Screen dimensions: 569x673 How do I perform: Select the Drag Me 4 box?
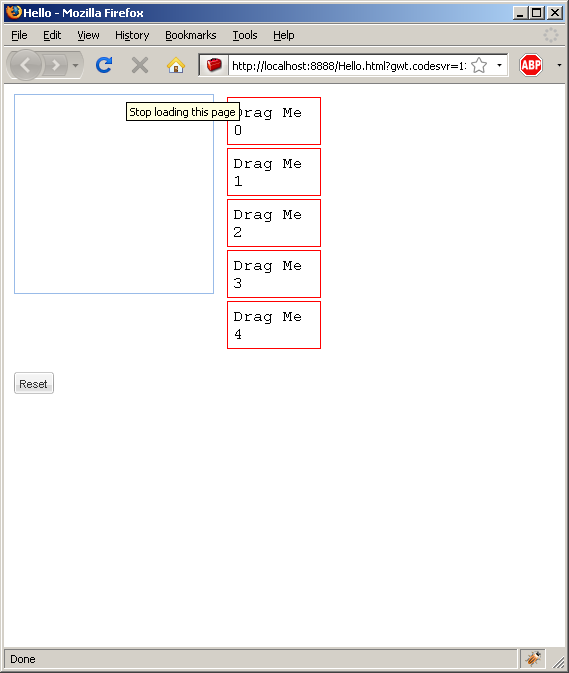pos(274,325)
